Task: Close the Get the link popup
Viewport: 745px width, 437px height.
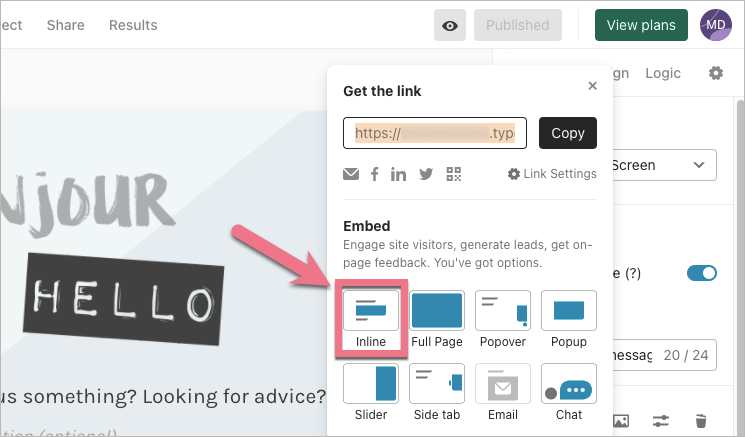Action: 593,86
